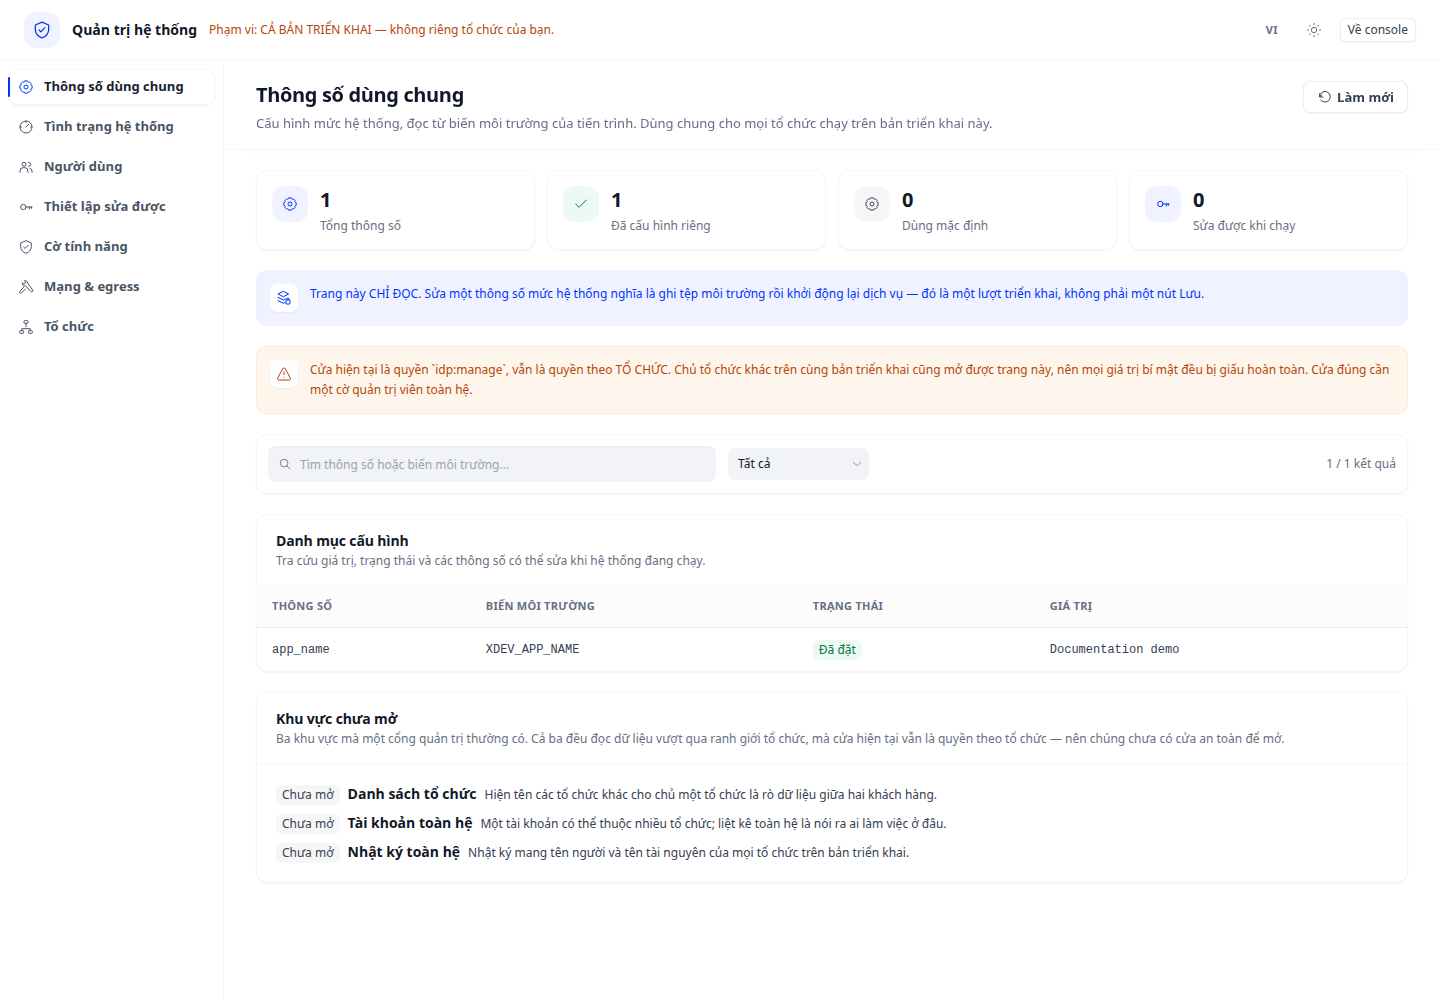Click the Làm mới button

coord(1355,97)
